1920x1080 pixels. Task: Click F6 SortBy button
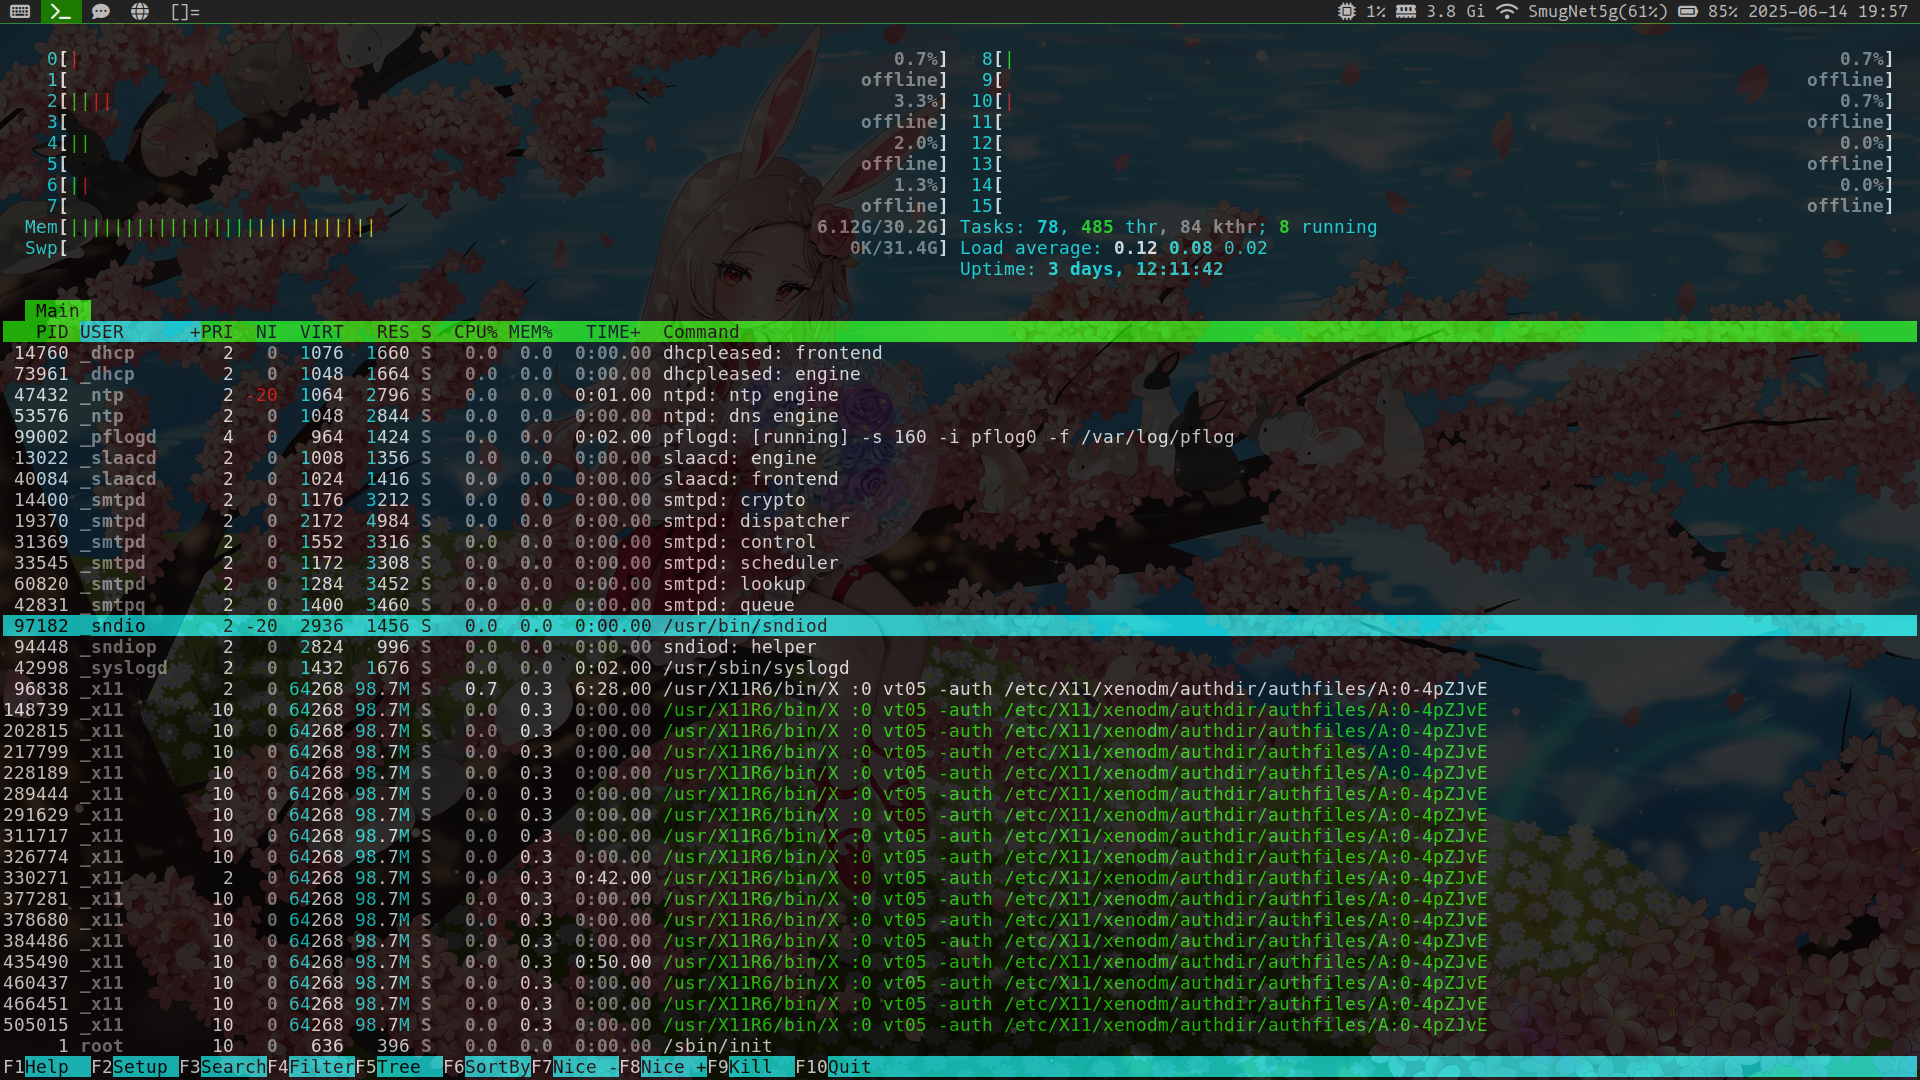point(487,1067)
